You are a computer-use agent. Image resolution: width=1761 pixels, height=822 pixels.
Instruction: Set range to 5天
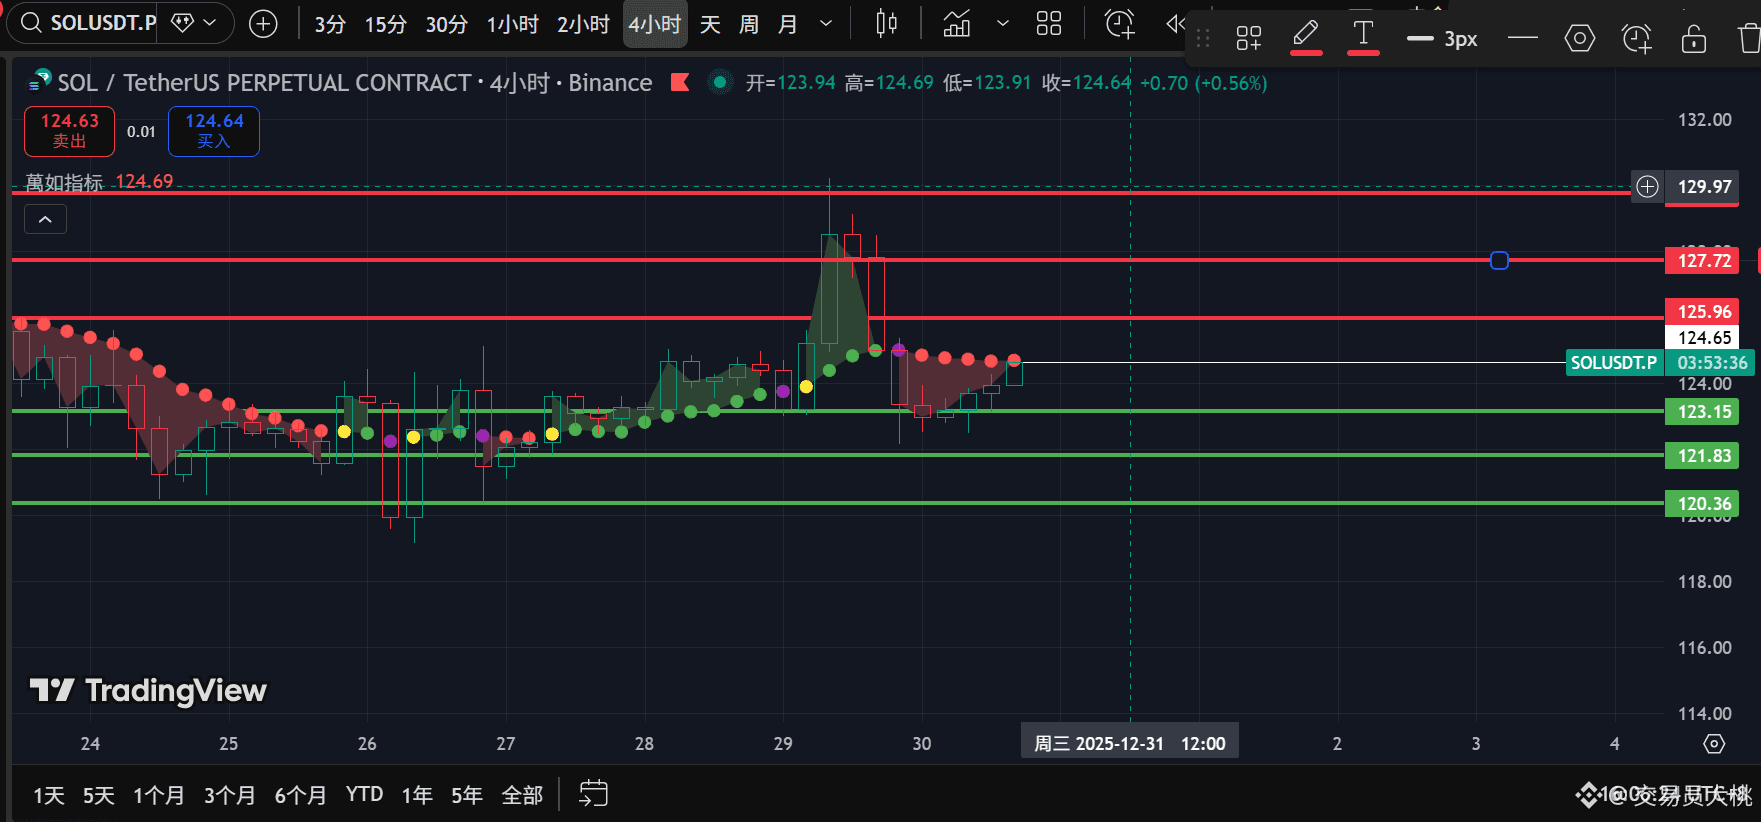[99, 795]
